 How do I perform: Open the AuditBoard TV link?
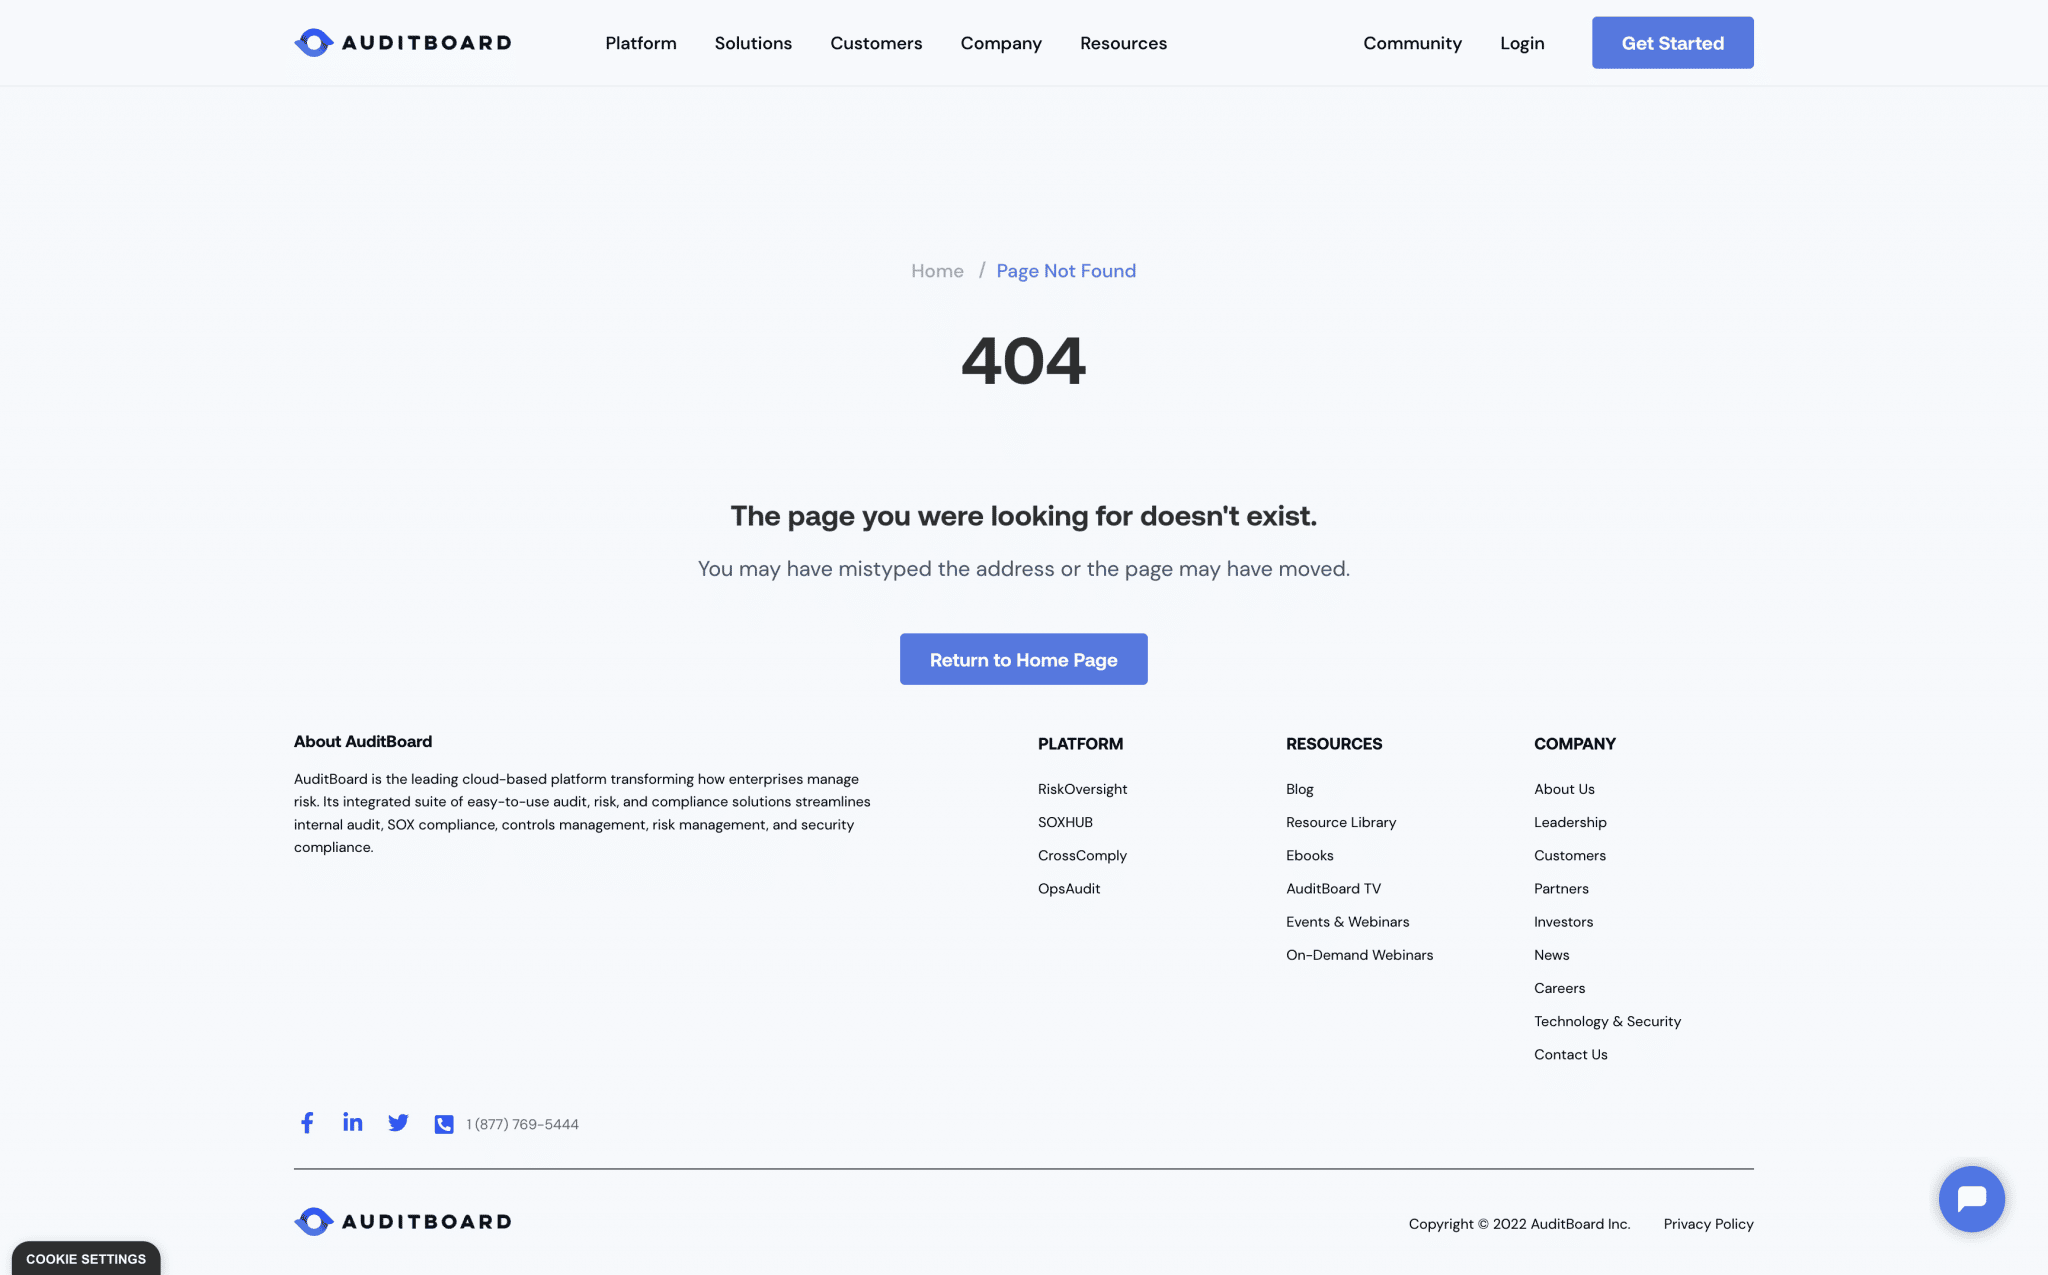click(x=1333, y=888)
